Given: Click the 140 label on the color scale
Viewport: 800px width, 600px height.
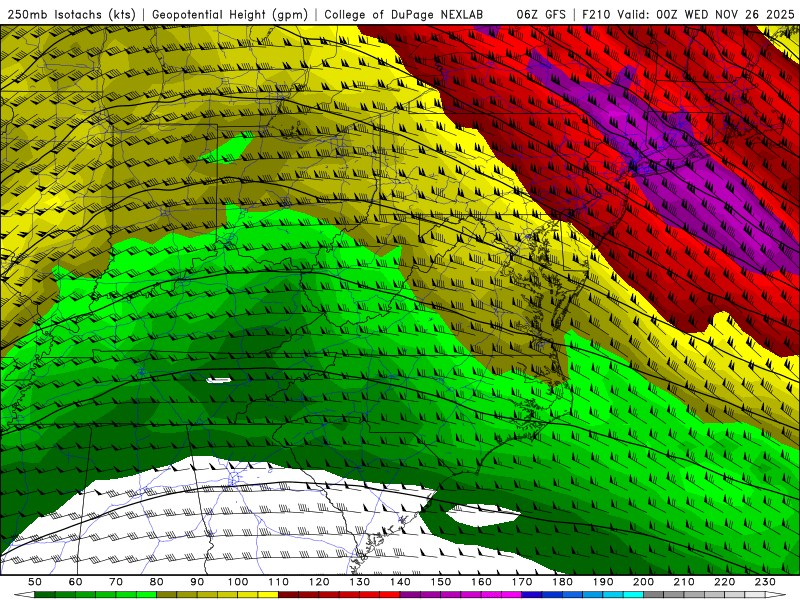Looking at the screenshot, I should pyautogui.click(x=400, y=582).
